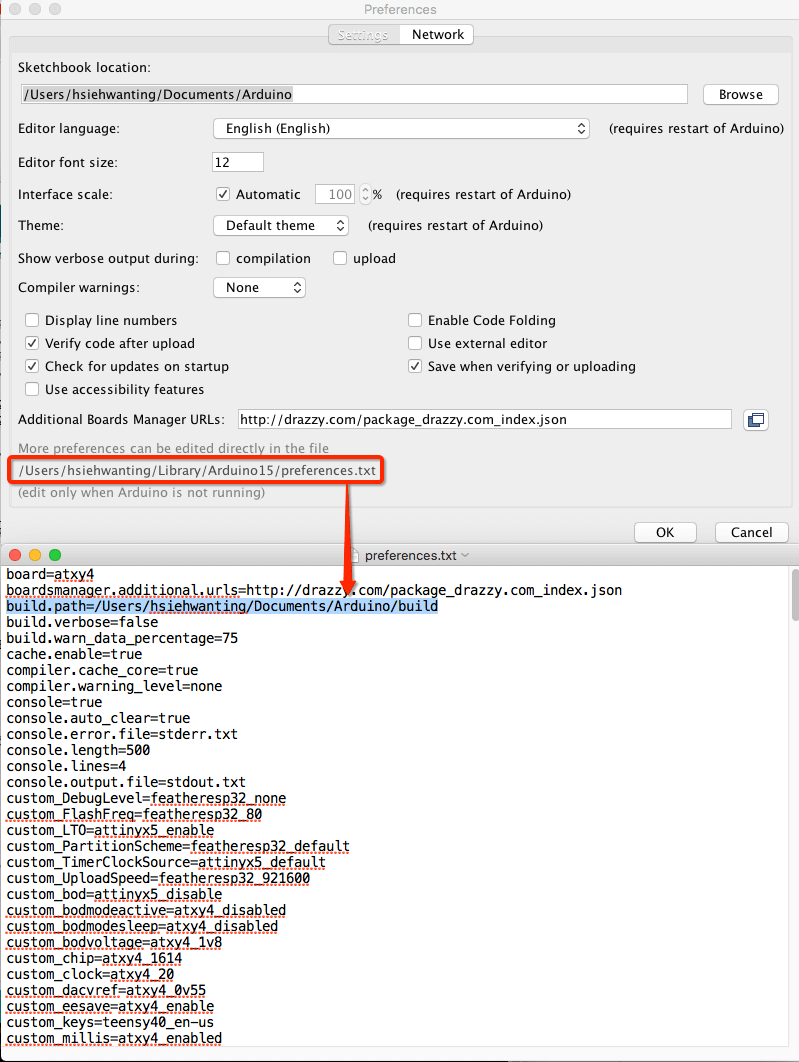Open the Additional Boards Manager URLs editor icon
This screenshot has height=1062, width=799.
point(755,420)
